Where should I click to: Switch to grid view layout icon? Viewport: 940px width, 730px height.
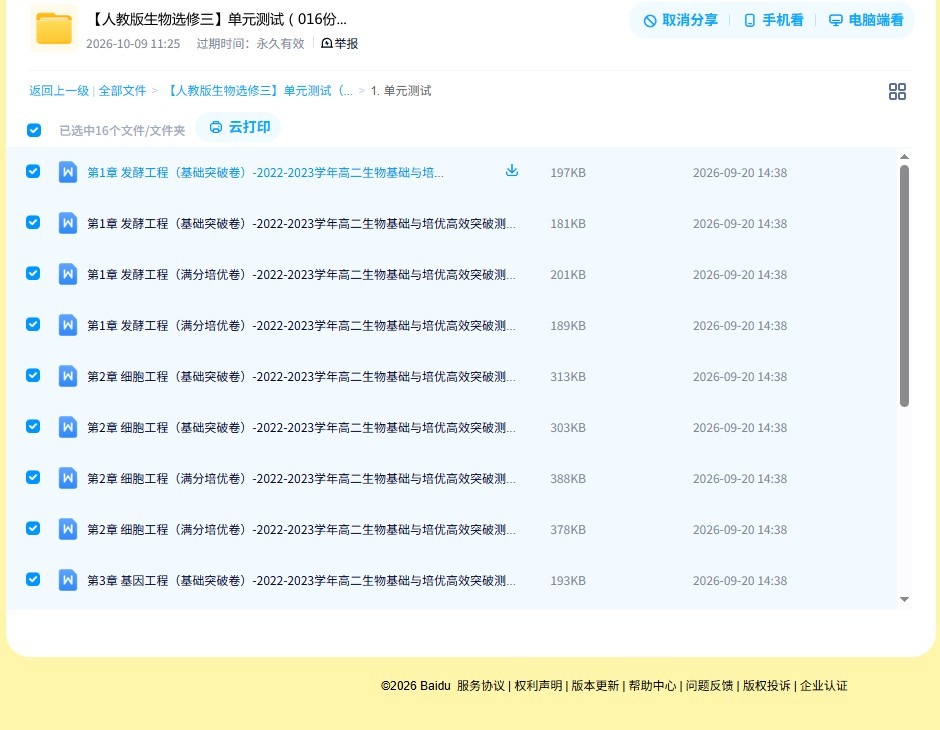tap(897, 91)
